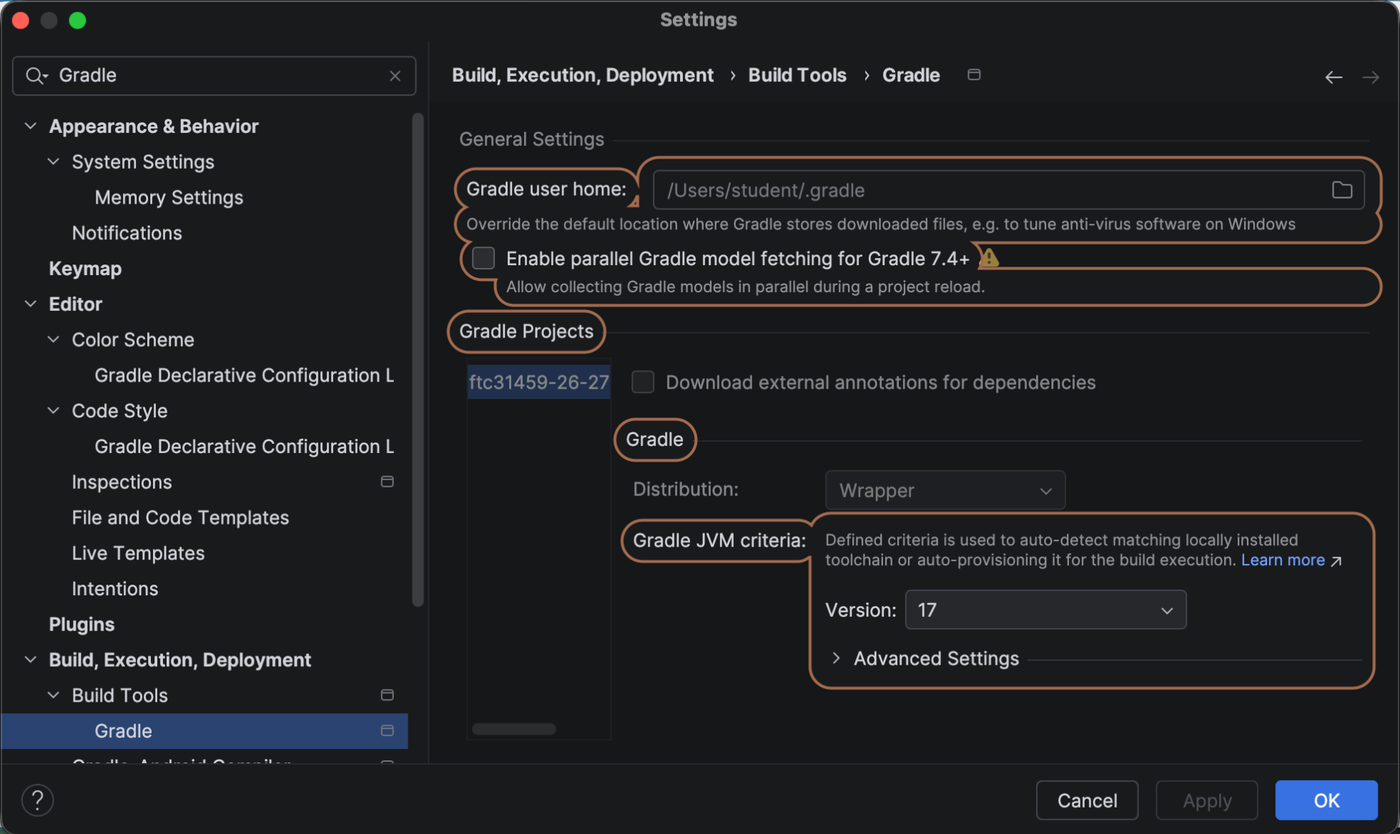The height and width of the screenshot is (834, 1400).
Task: Click project-level icon on selected Gradle row
Action: point(387,731)
